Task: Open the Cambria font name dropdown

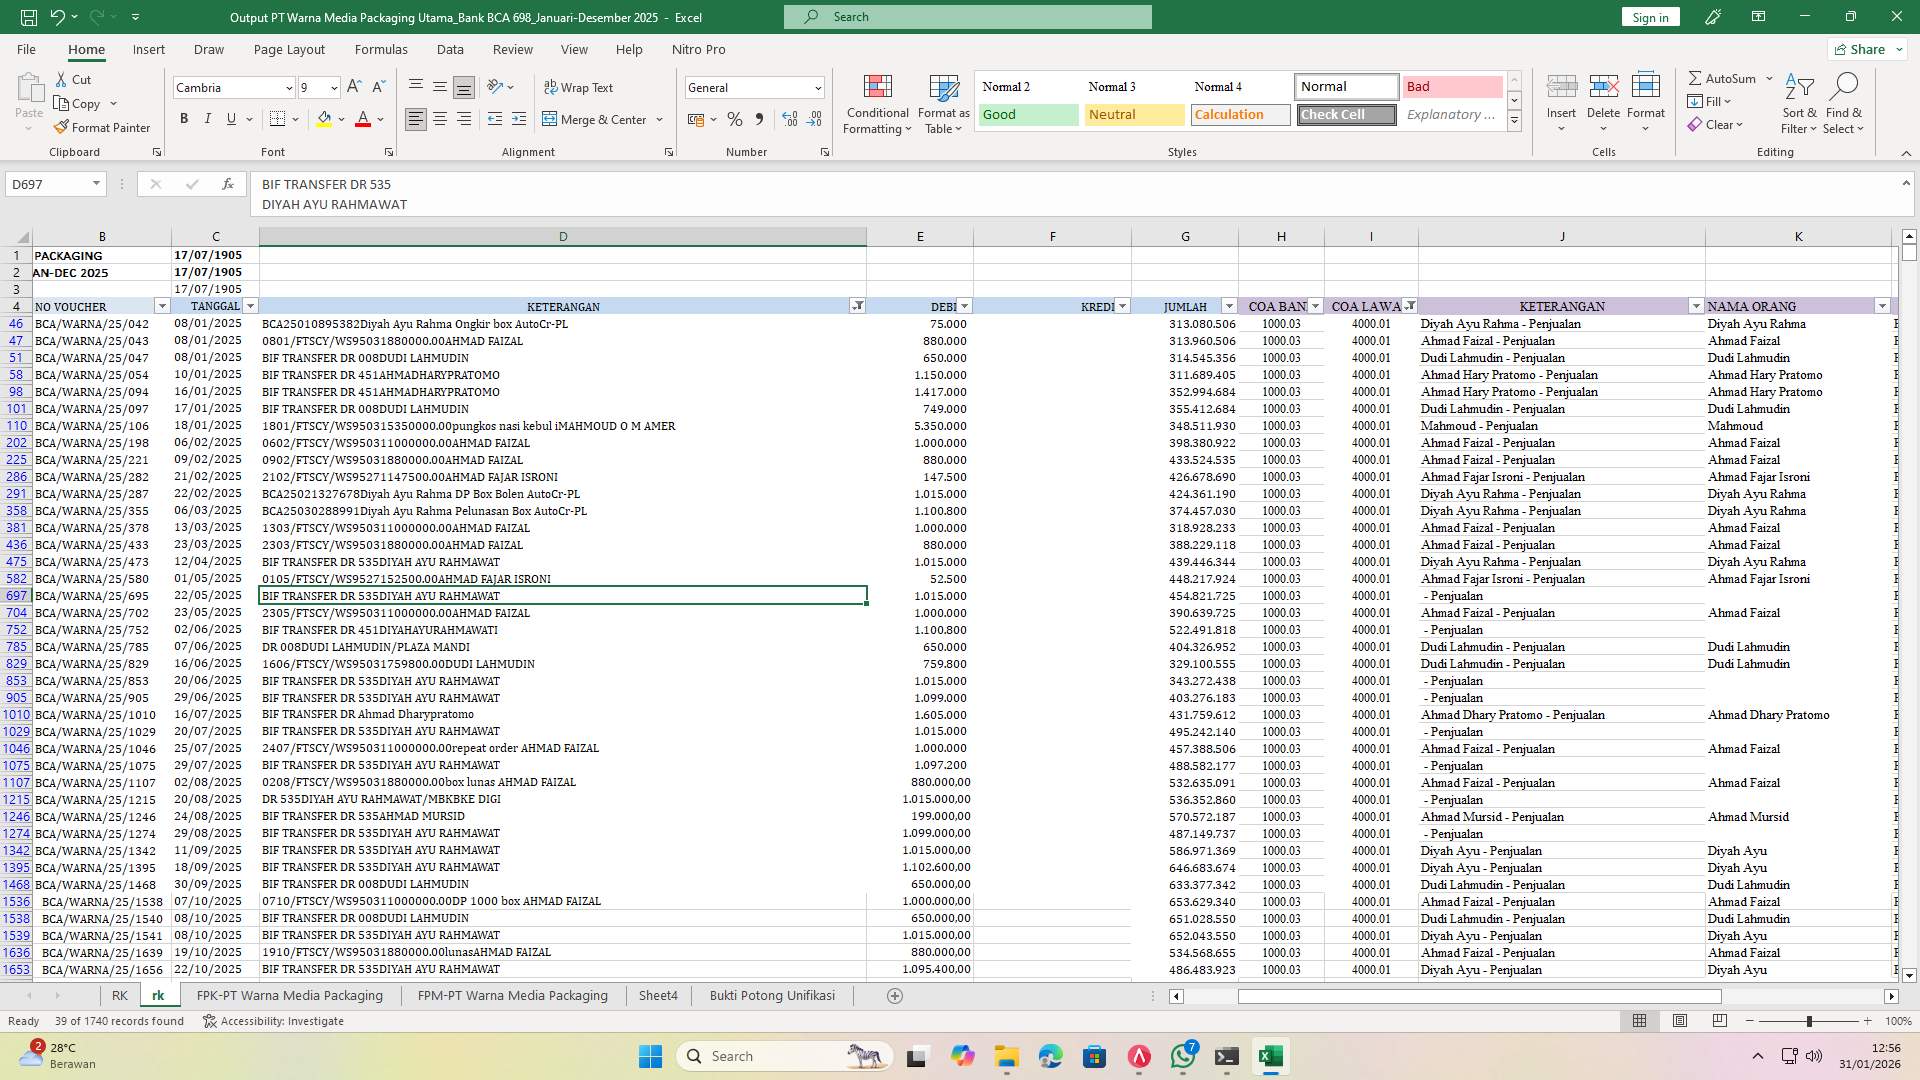Action: click(288, 88)
